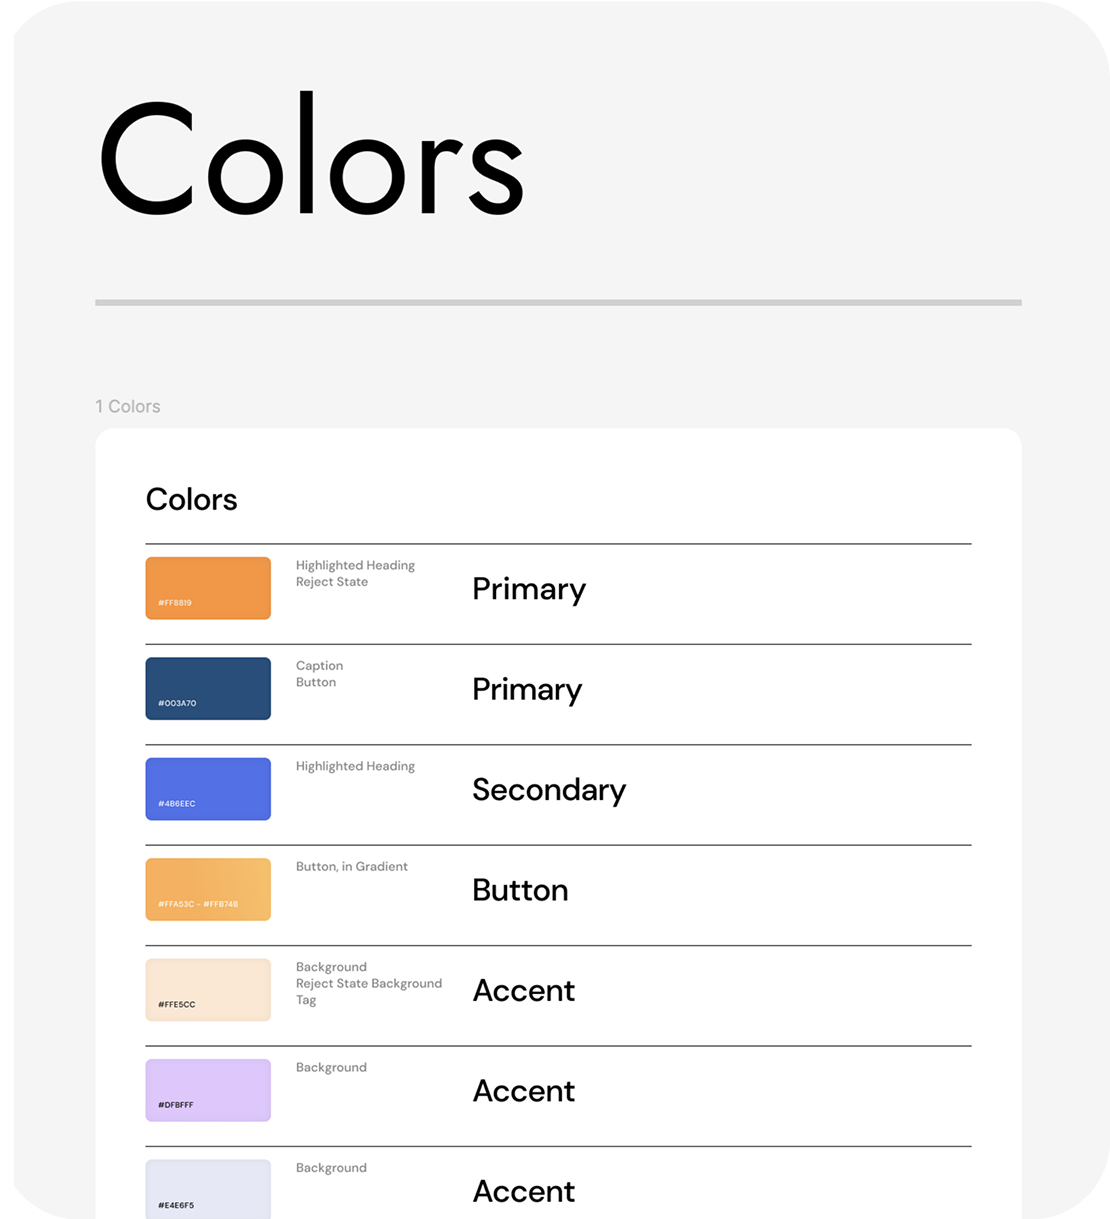The image size is (1110, 1219).
Task: Click the Accent label beside peach swatch
Action: pos(524,991)
